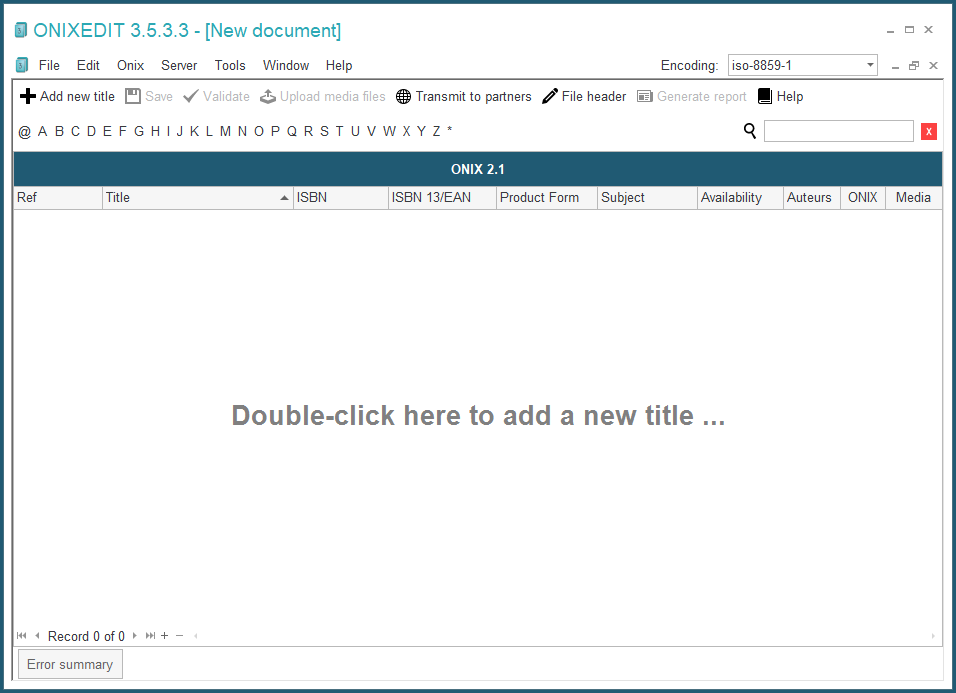The image size is (956, 693).
Task: Click the document icon left of File menu
Action: click(x=22, y=65)
